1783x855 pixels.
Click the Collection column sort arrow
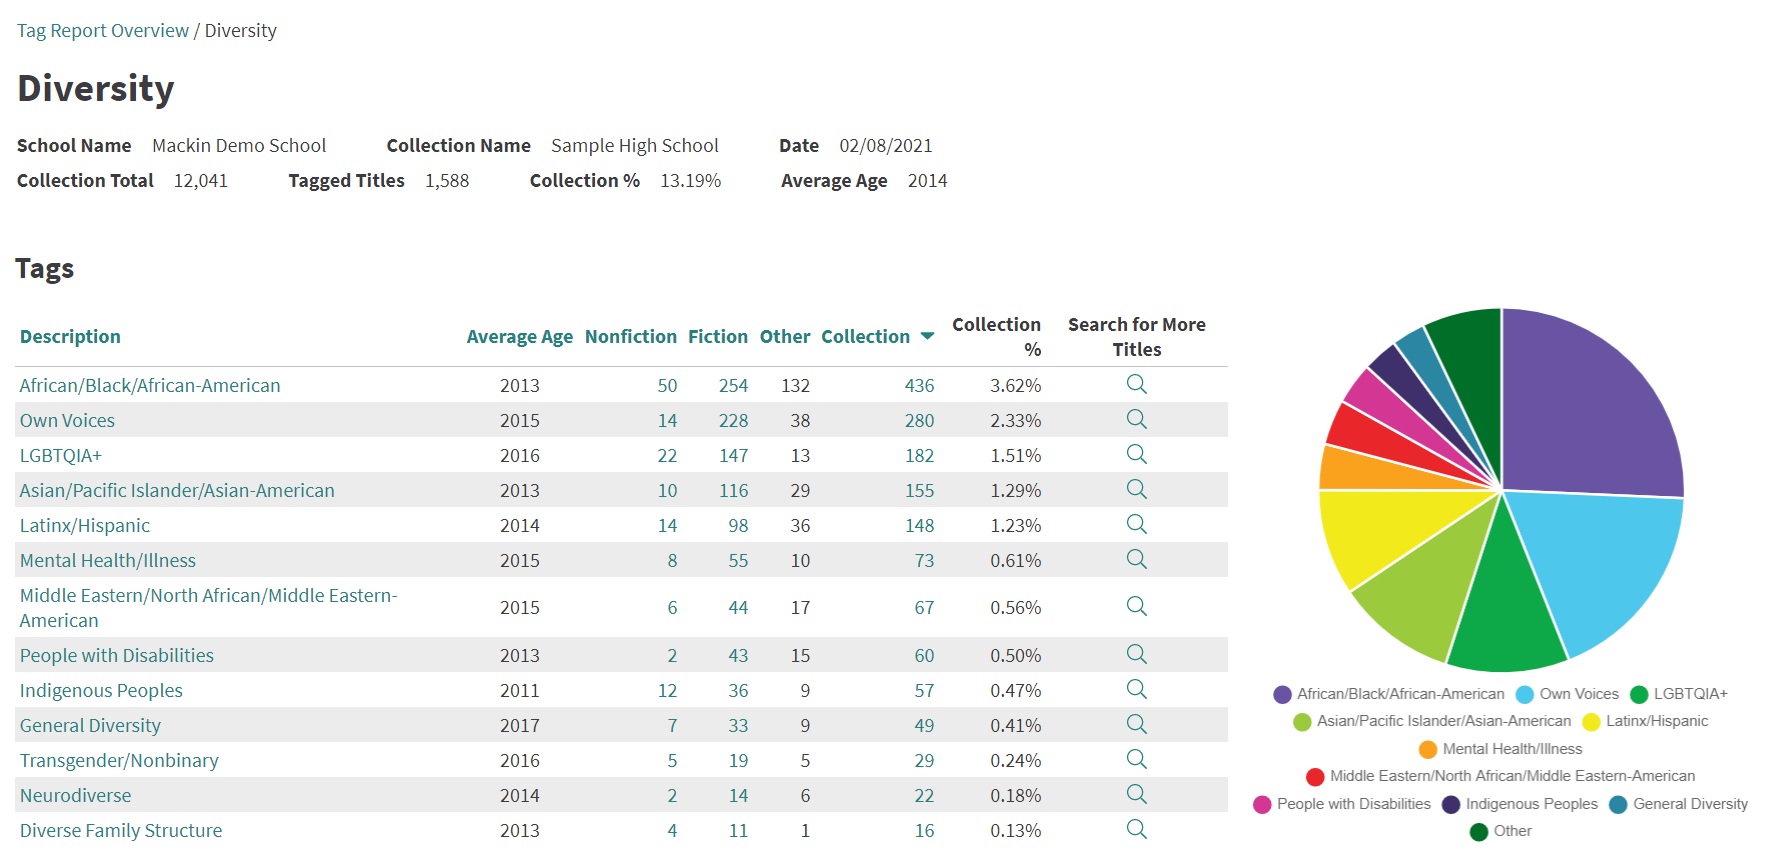point(927,336)
